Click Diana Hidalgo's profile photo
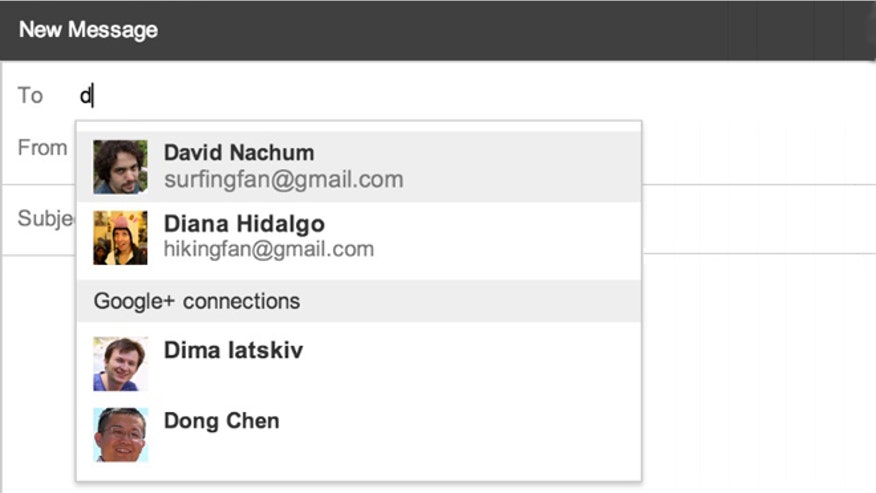876x493 pixels. (x=120, y=238)
